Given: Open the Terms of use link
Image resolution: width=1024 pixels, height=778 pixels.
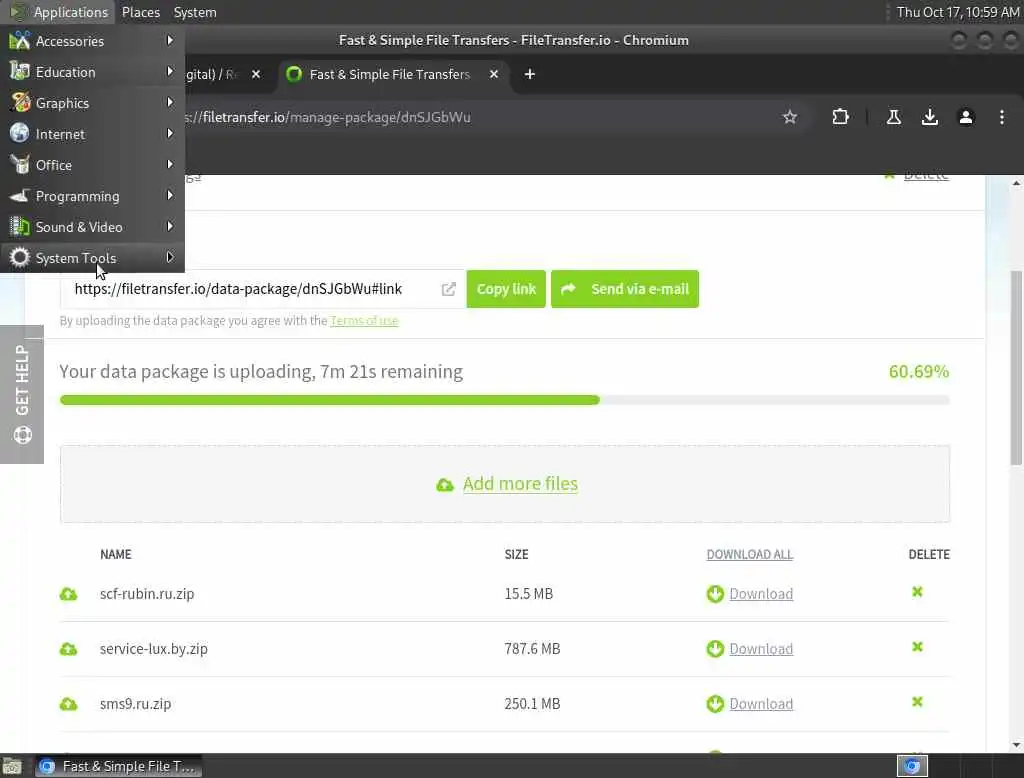Looking at the screenshot, I should 364,321.
